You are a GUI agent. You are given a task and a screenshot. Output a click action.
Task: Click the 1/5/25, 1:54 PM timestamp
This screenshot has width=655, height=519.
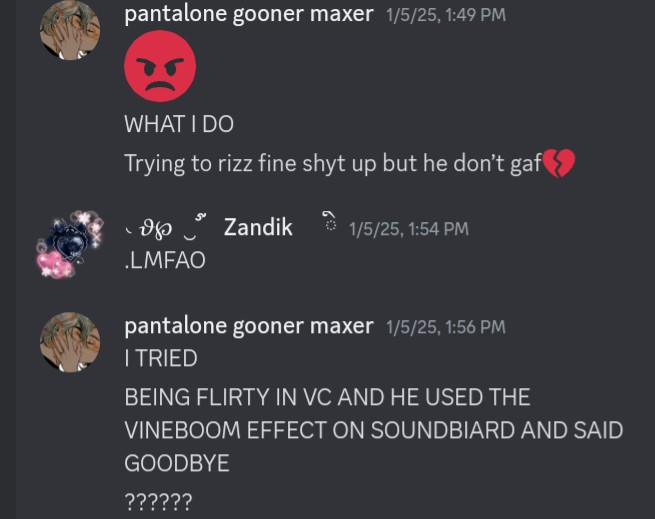pos(409,229)
